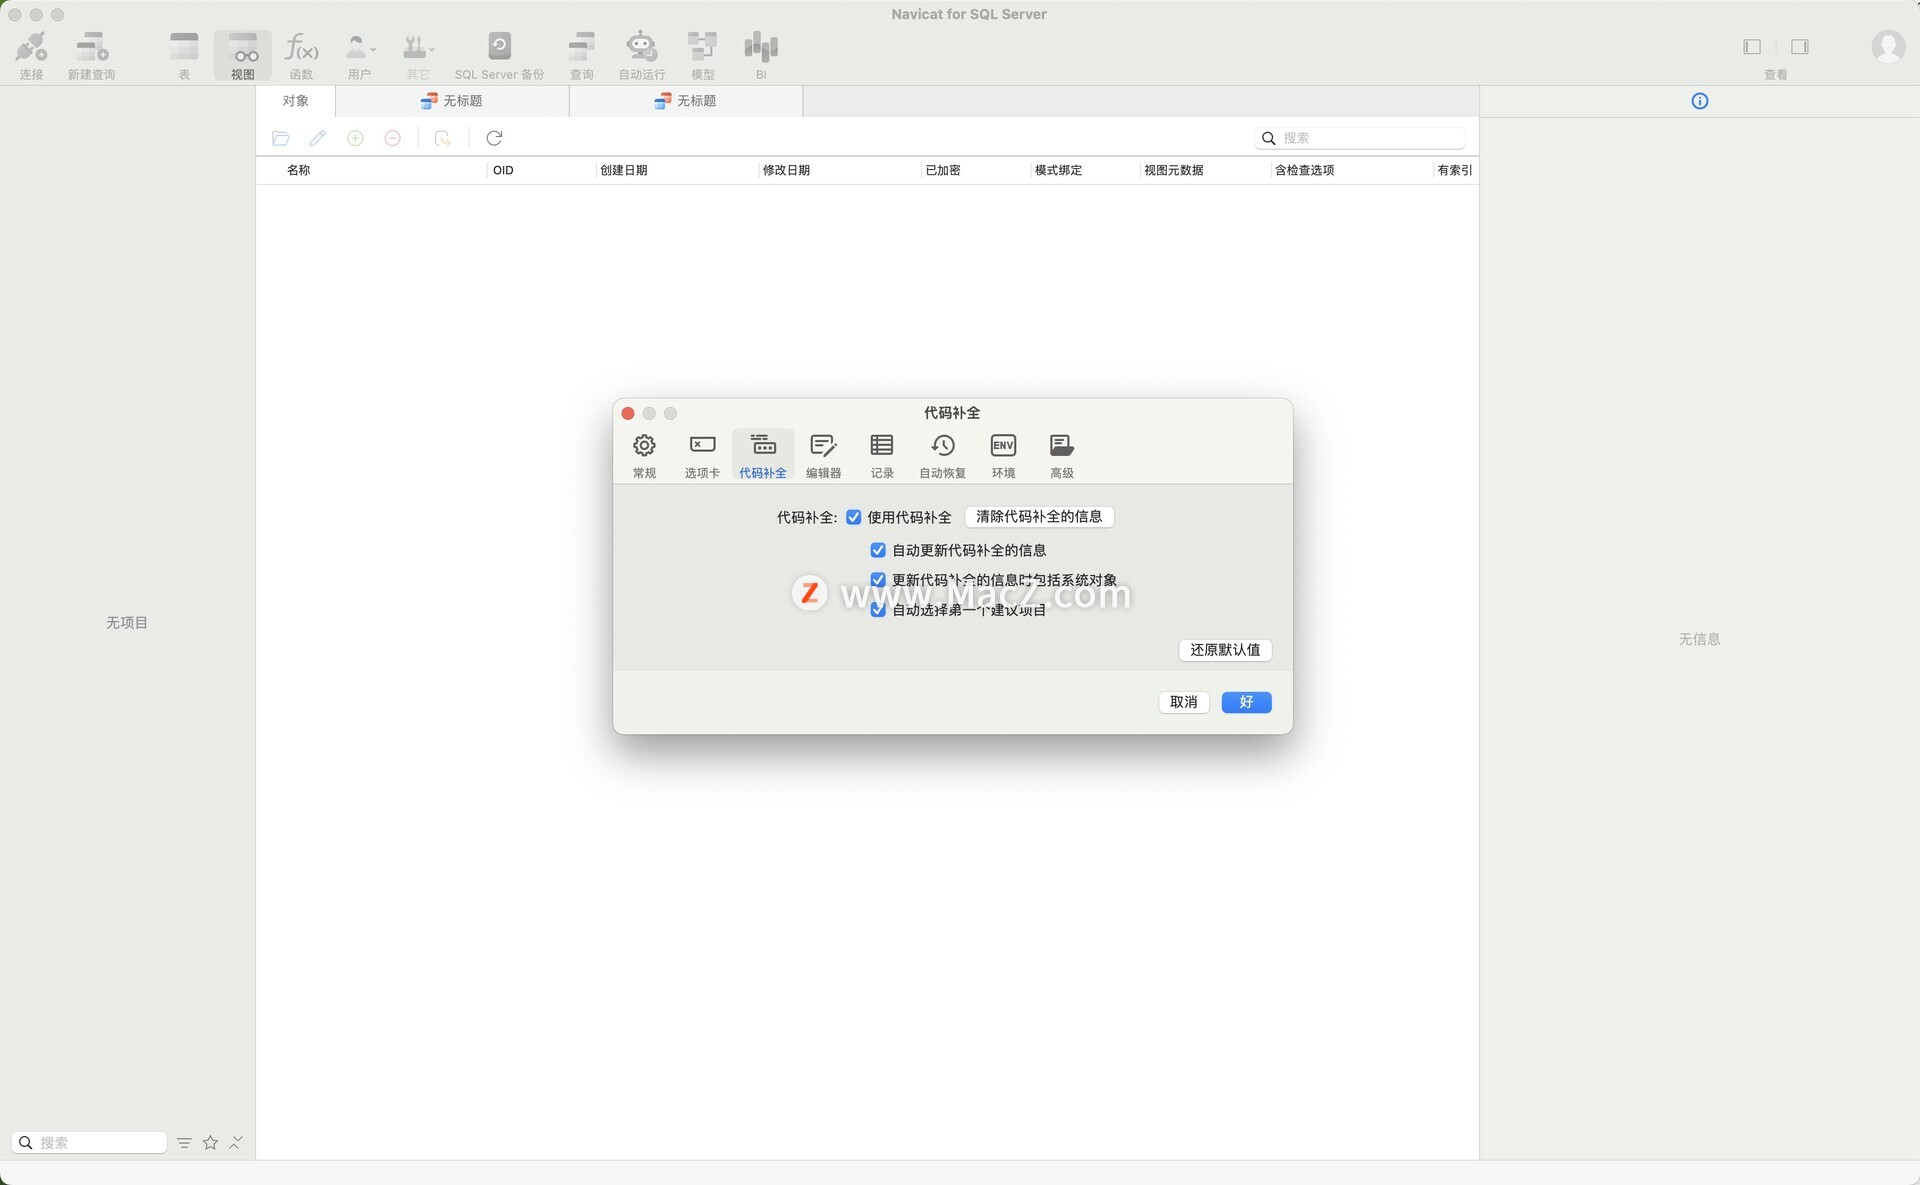
Task: Open the Automation (自动运行) toolbar icon
Action: [641, 55]
